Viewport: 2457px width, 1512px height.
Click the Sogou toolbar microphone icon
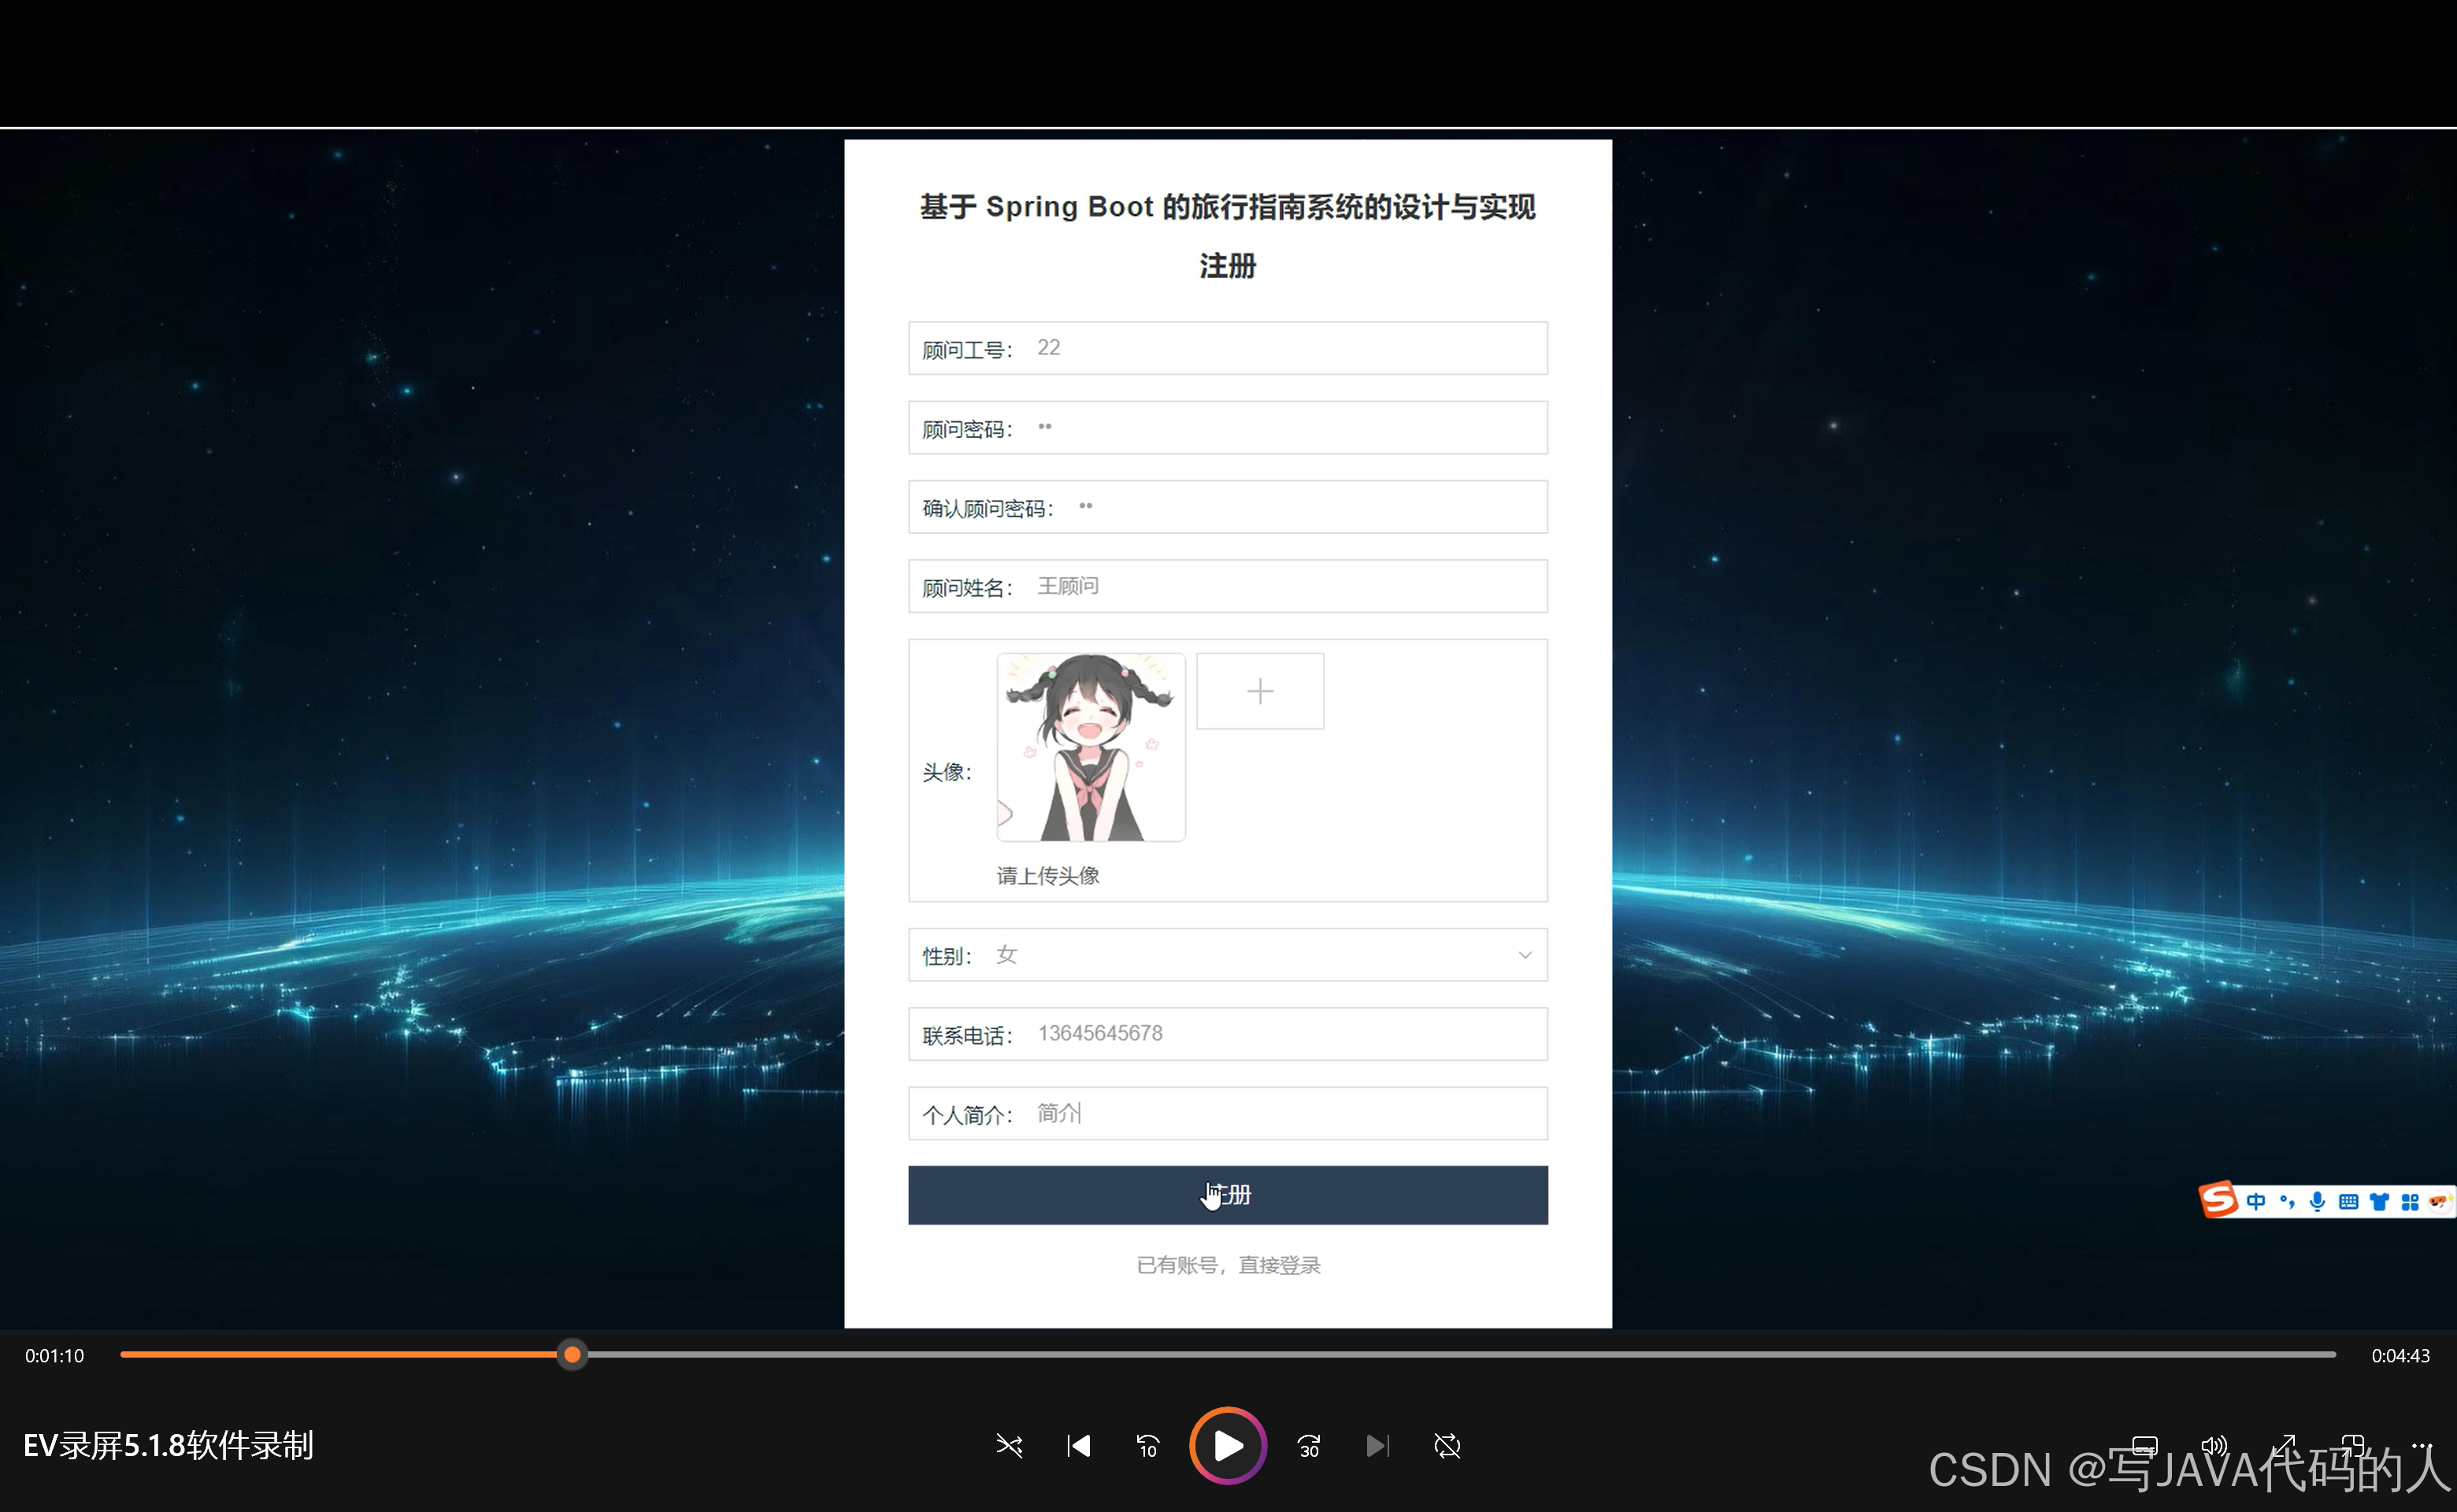tap(2317, 1201)
